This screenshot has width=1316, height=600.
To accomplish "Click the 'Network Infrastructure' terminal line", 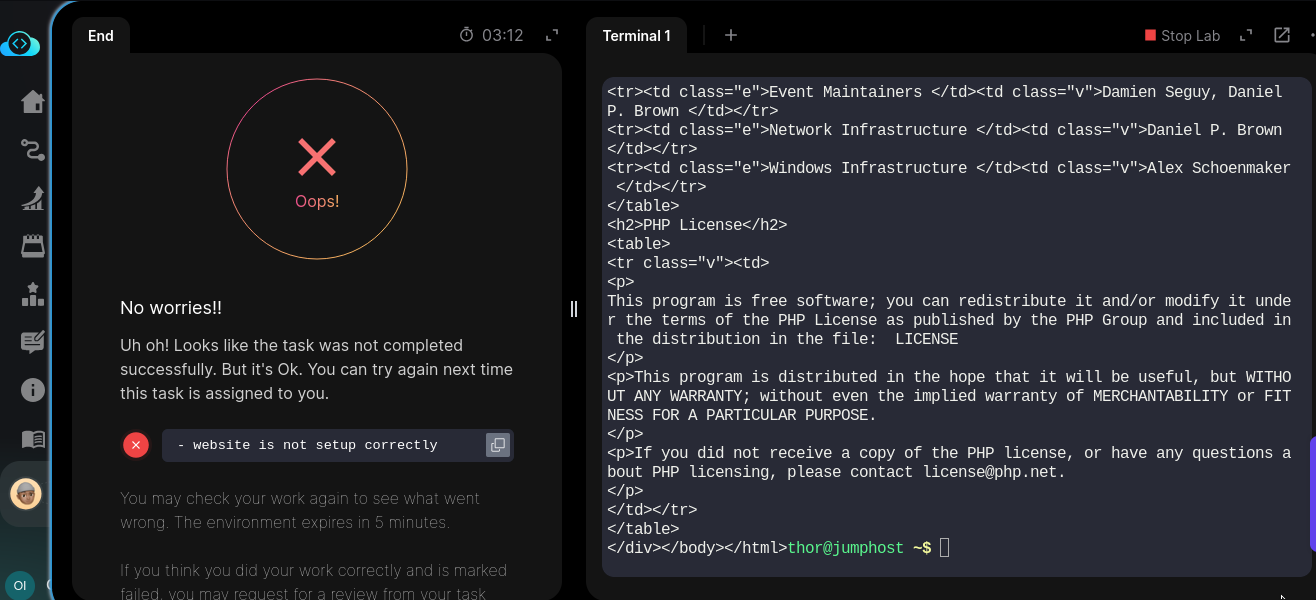I will (x=945, y=139).
